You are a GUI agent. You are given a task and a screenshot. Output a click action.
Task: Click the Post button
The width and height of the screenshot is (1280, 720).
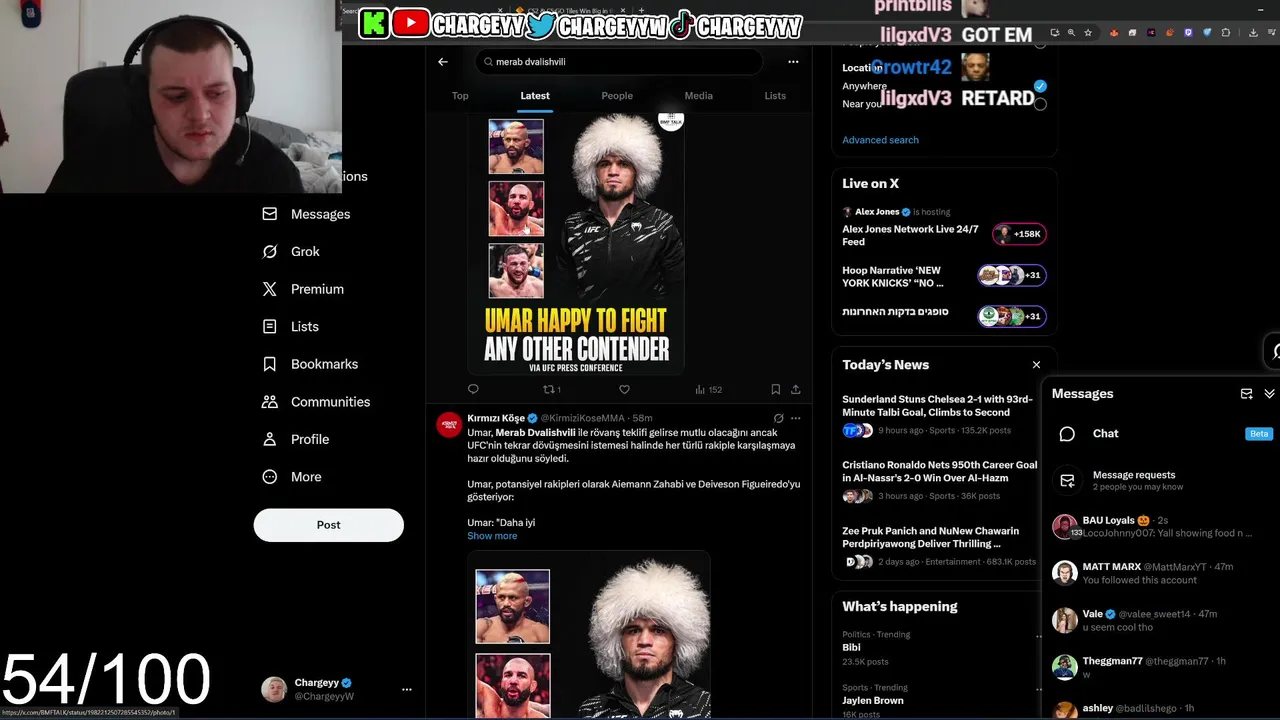pos(328,525)
